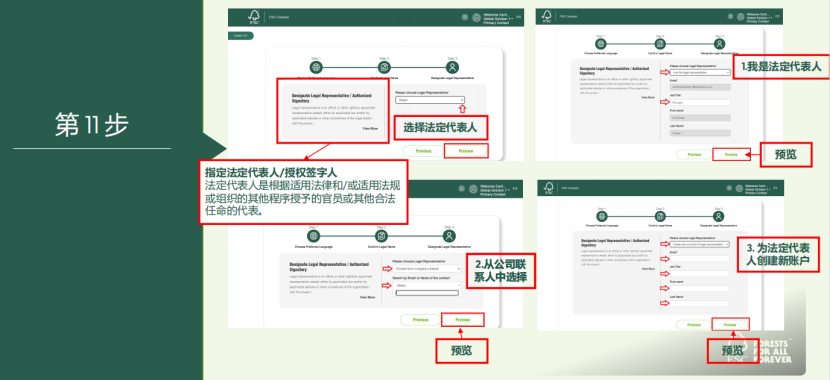Switch EN language selector in top-left screenshot
The image size is (830, 380).
pos(519,17)
